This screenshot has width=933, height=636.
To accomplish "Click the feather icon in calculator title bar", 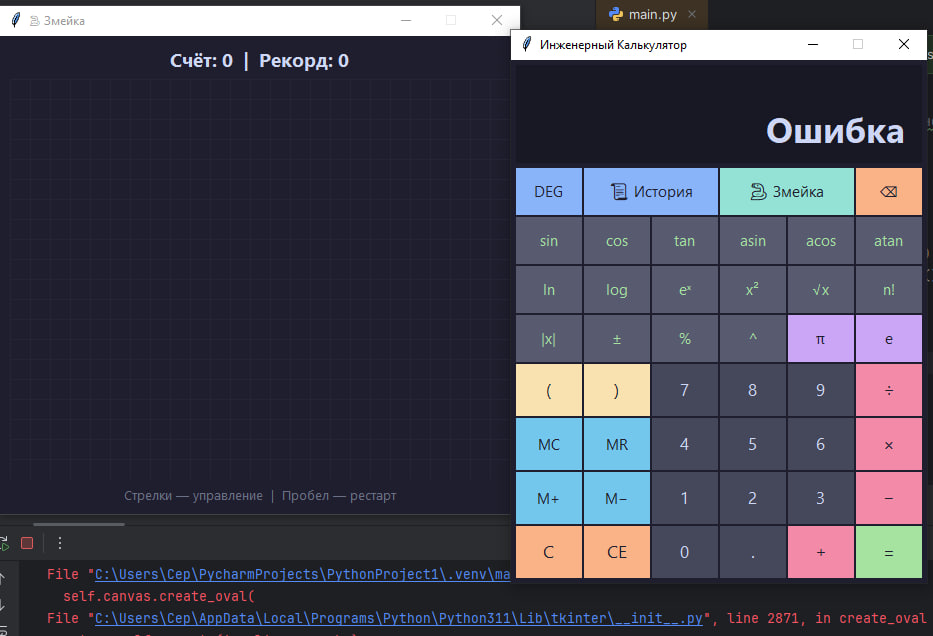I will click(x=524, y=44).
